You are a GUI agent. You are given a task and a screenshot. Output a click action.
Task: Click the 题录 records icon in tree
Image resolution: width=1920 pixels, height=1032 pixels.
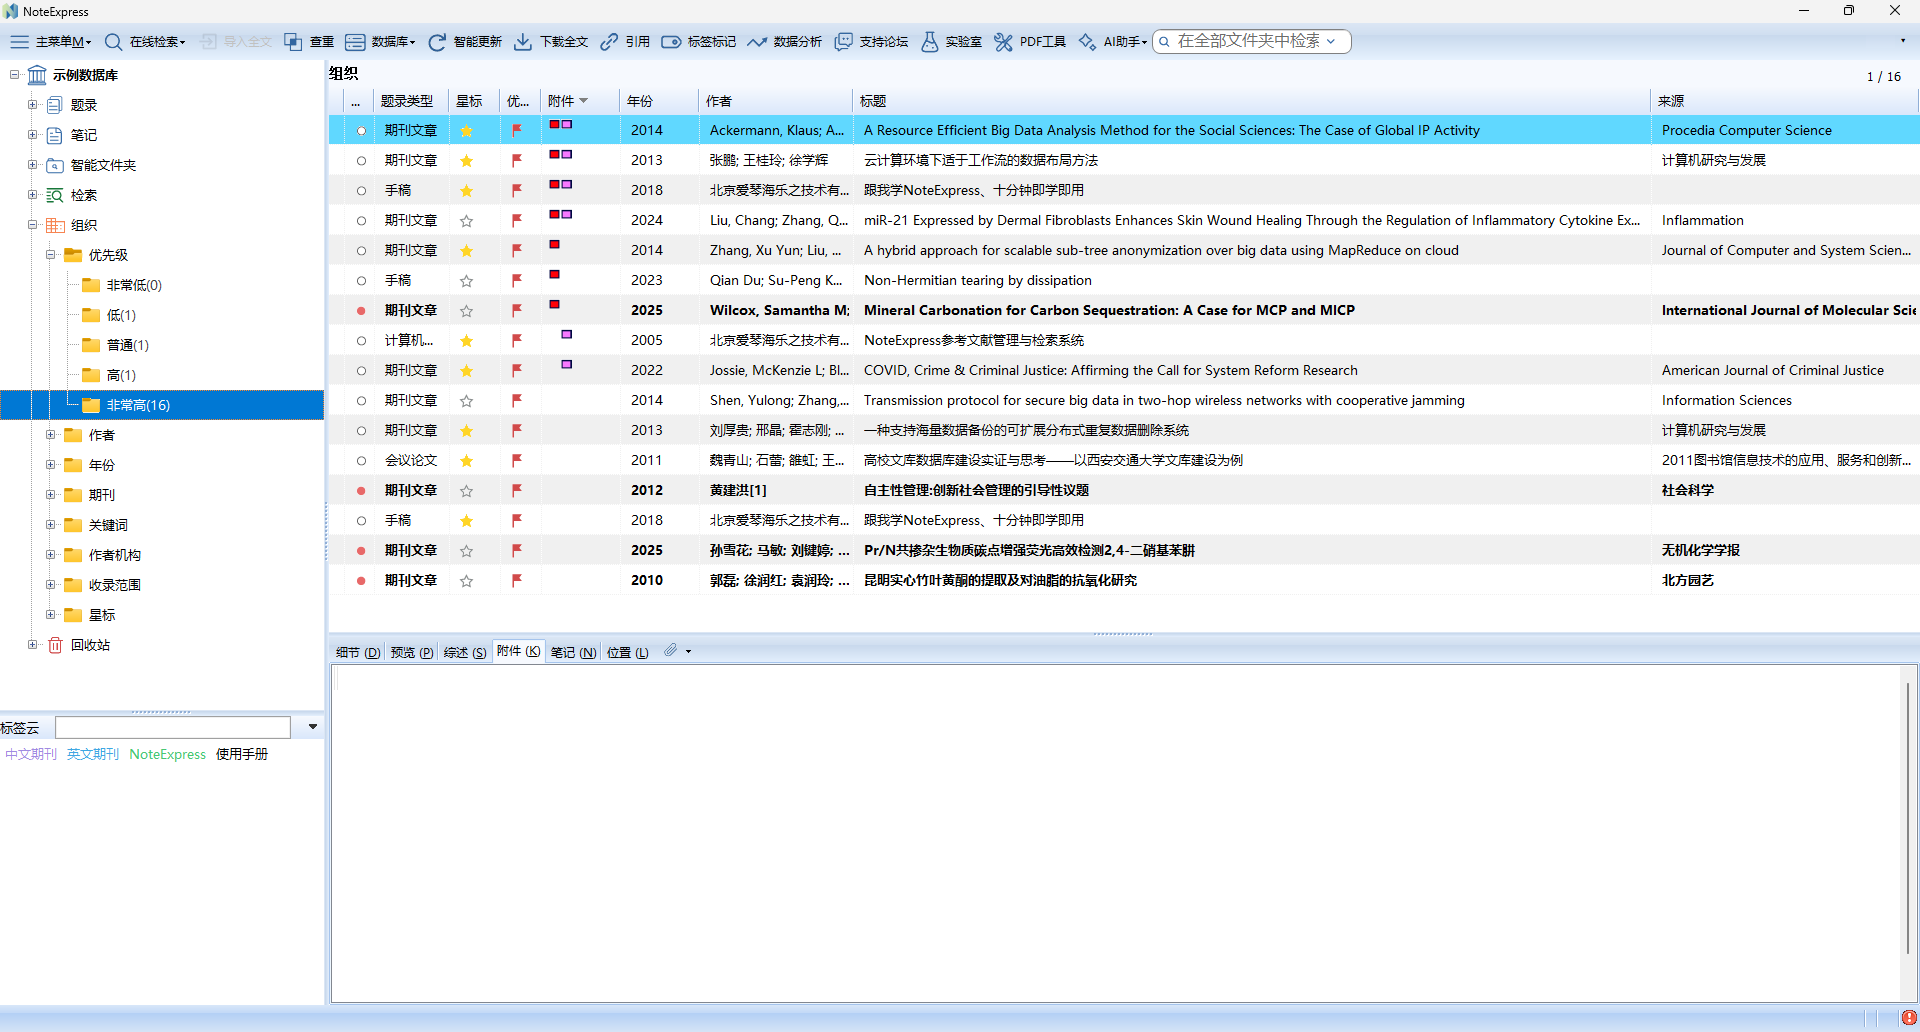coord(56,105)
